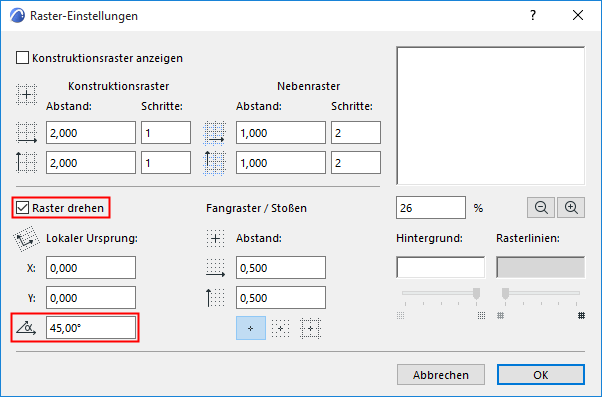
Task: Click Fangraster vertical Abstand field
Action: [x=281, y=298]
